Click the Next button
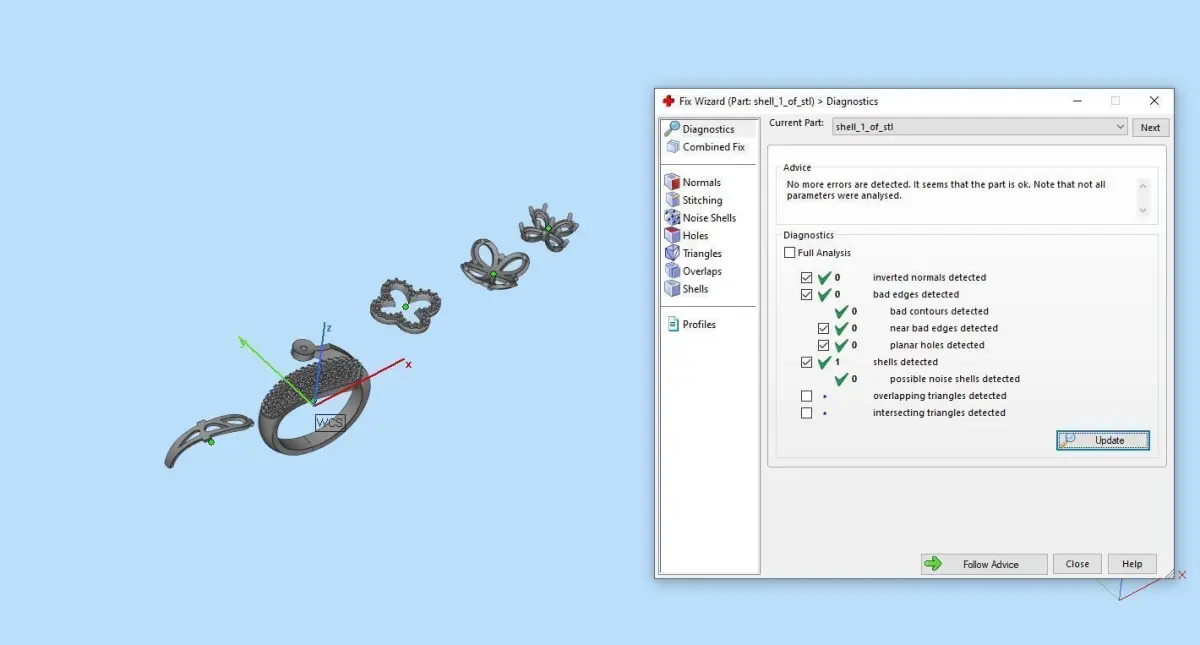The image size is (1200, 645). click(x=1150, y=127)
